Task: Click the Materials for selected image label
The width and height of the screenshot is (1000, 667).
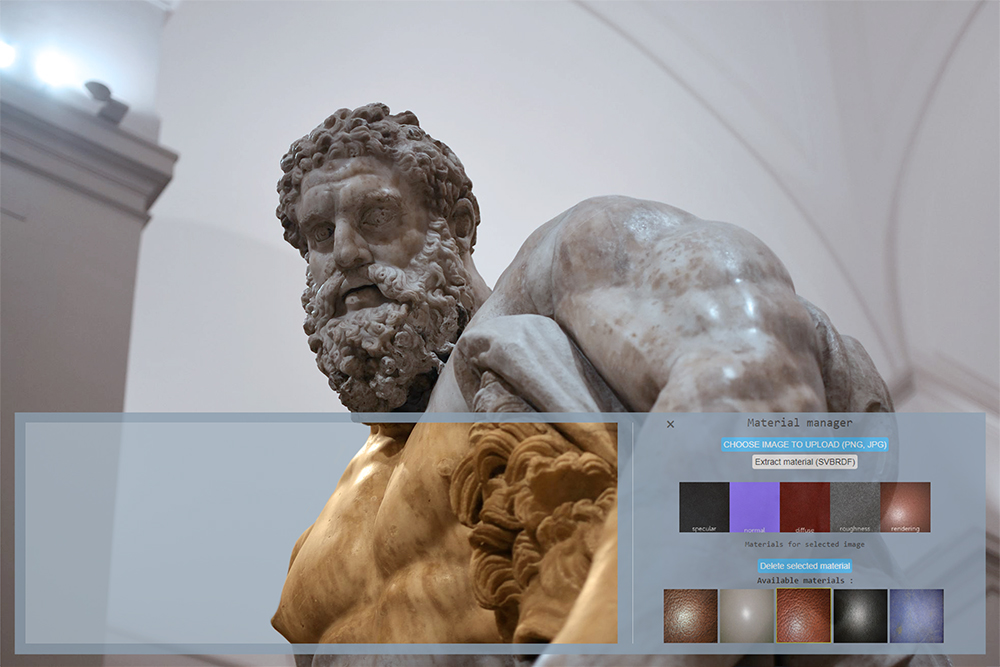Action: click(804, 545)
